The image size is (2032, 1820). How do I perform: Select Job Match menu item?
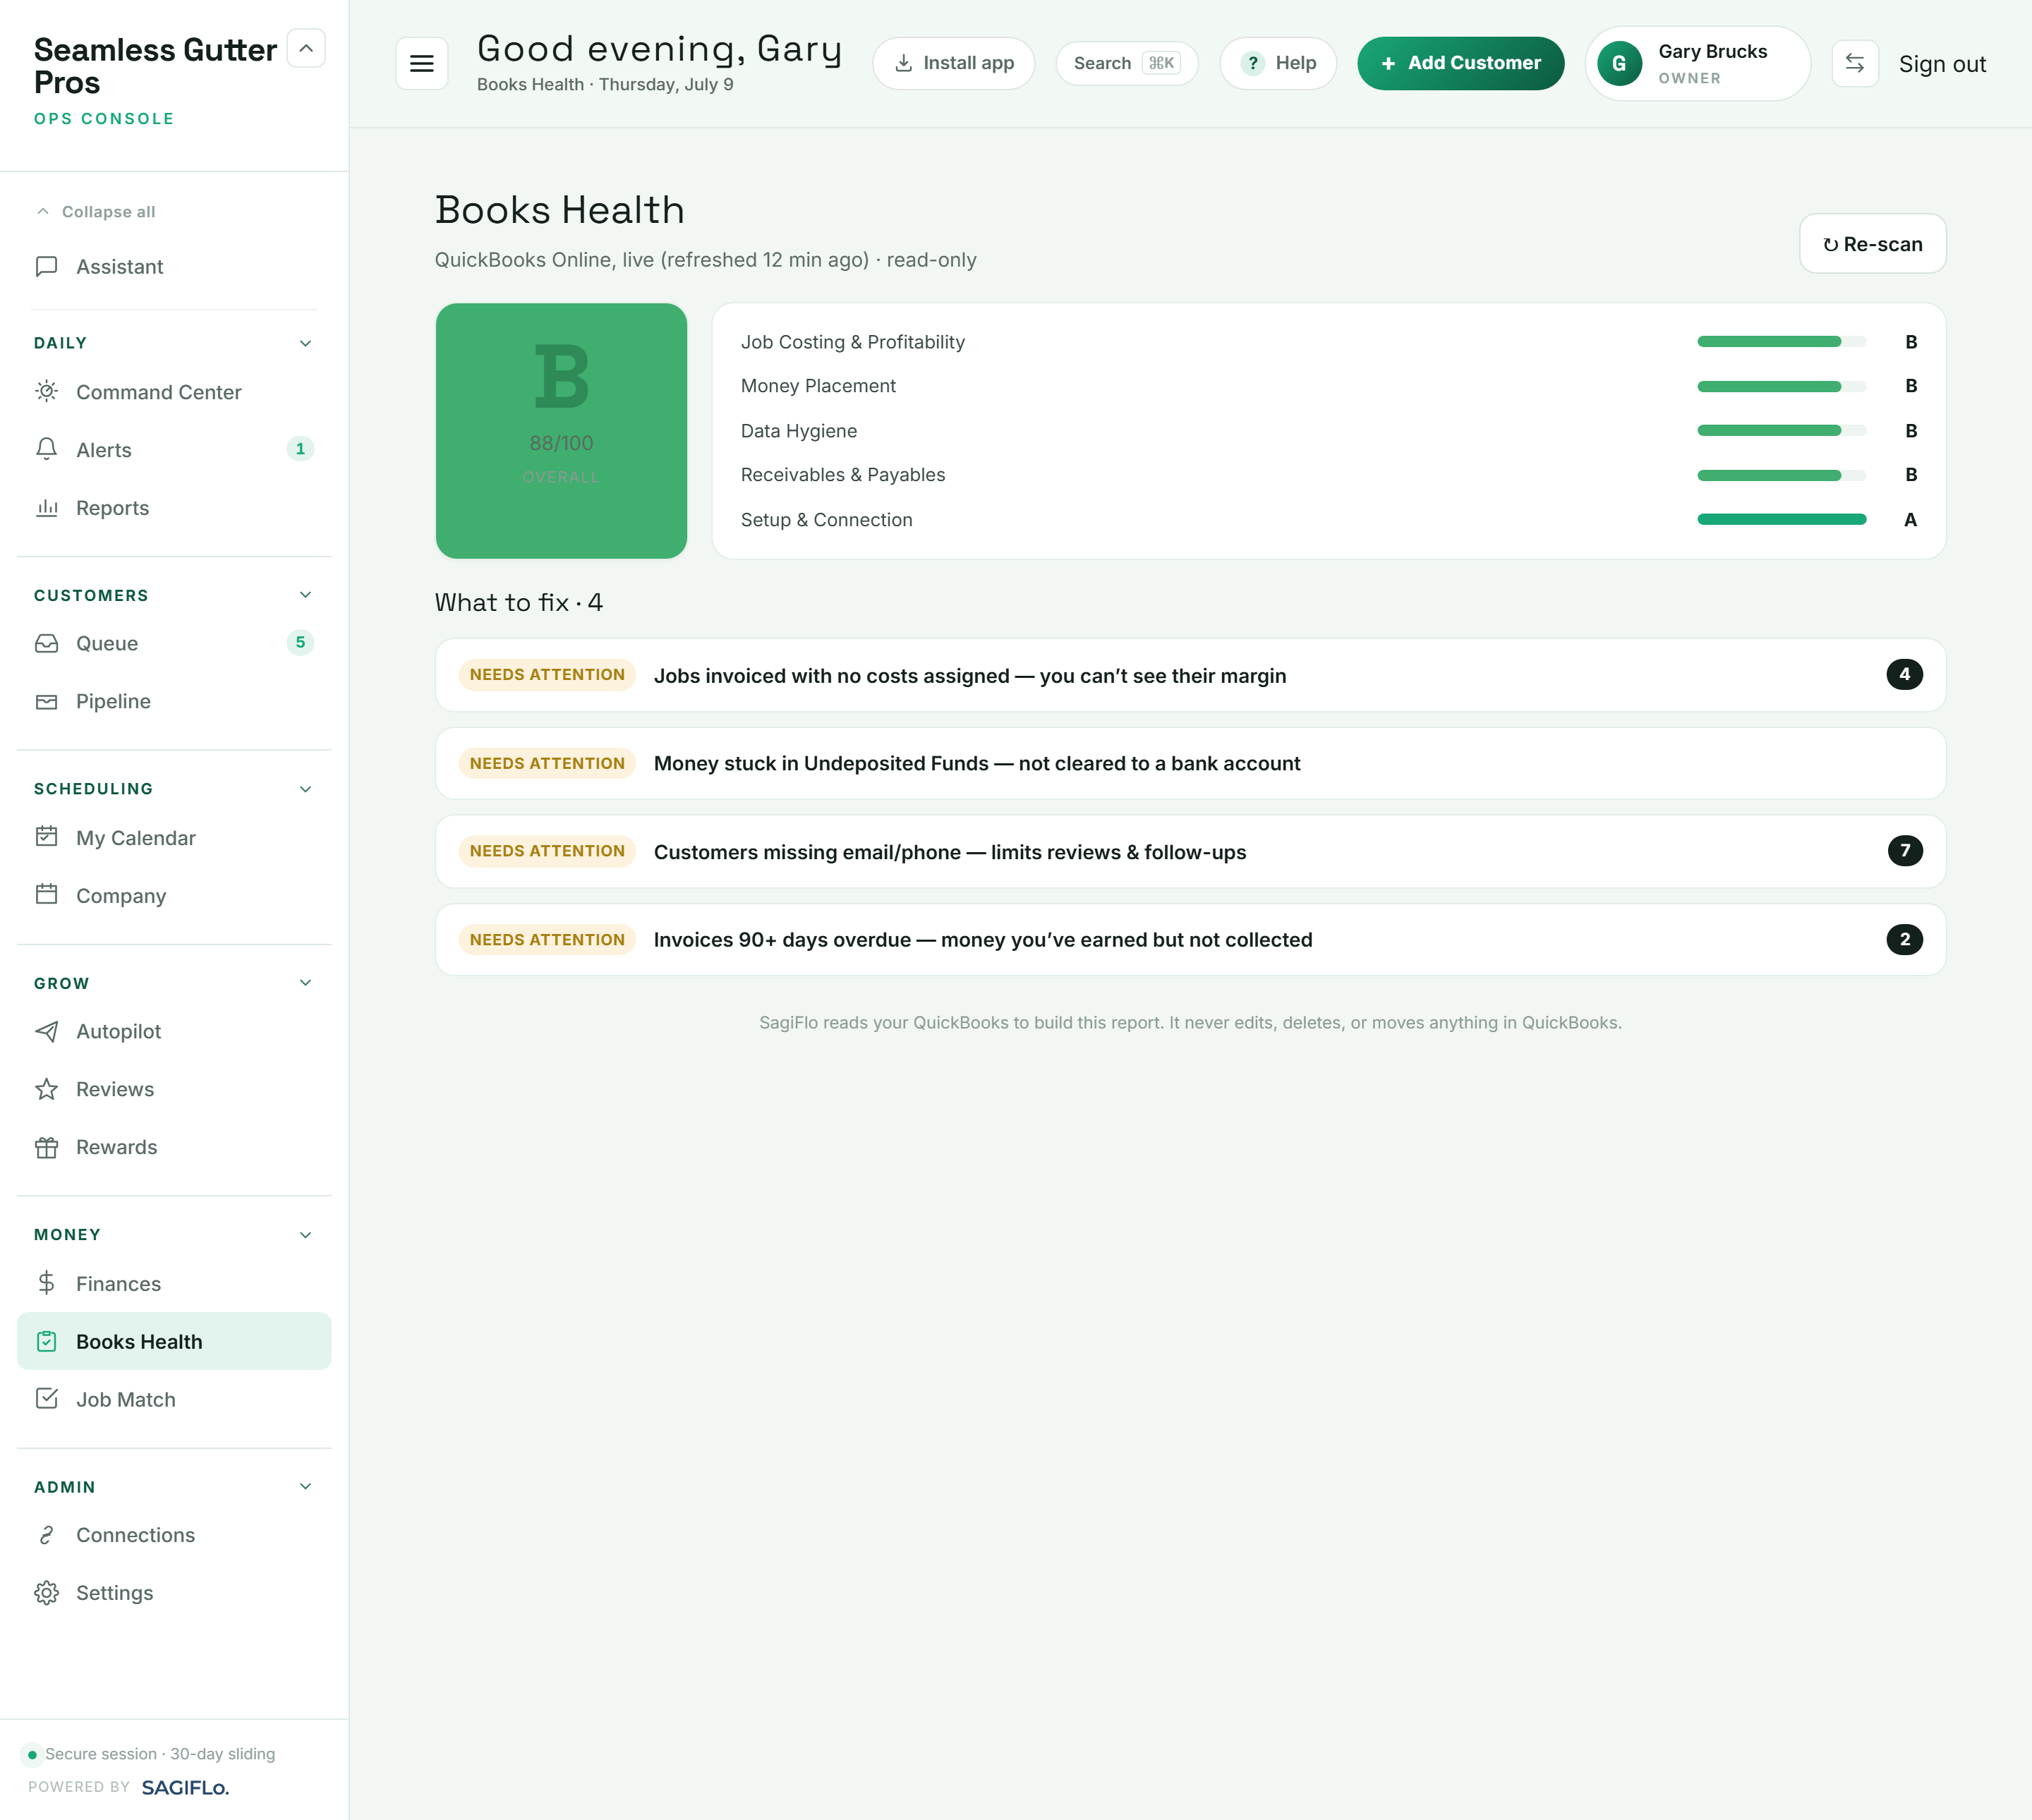click(x=174, y=1399)
